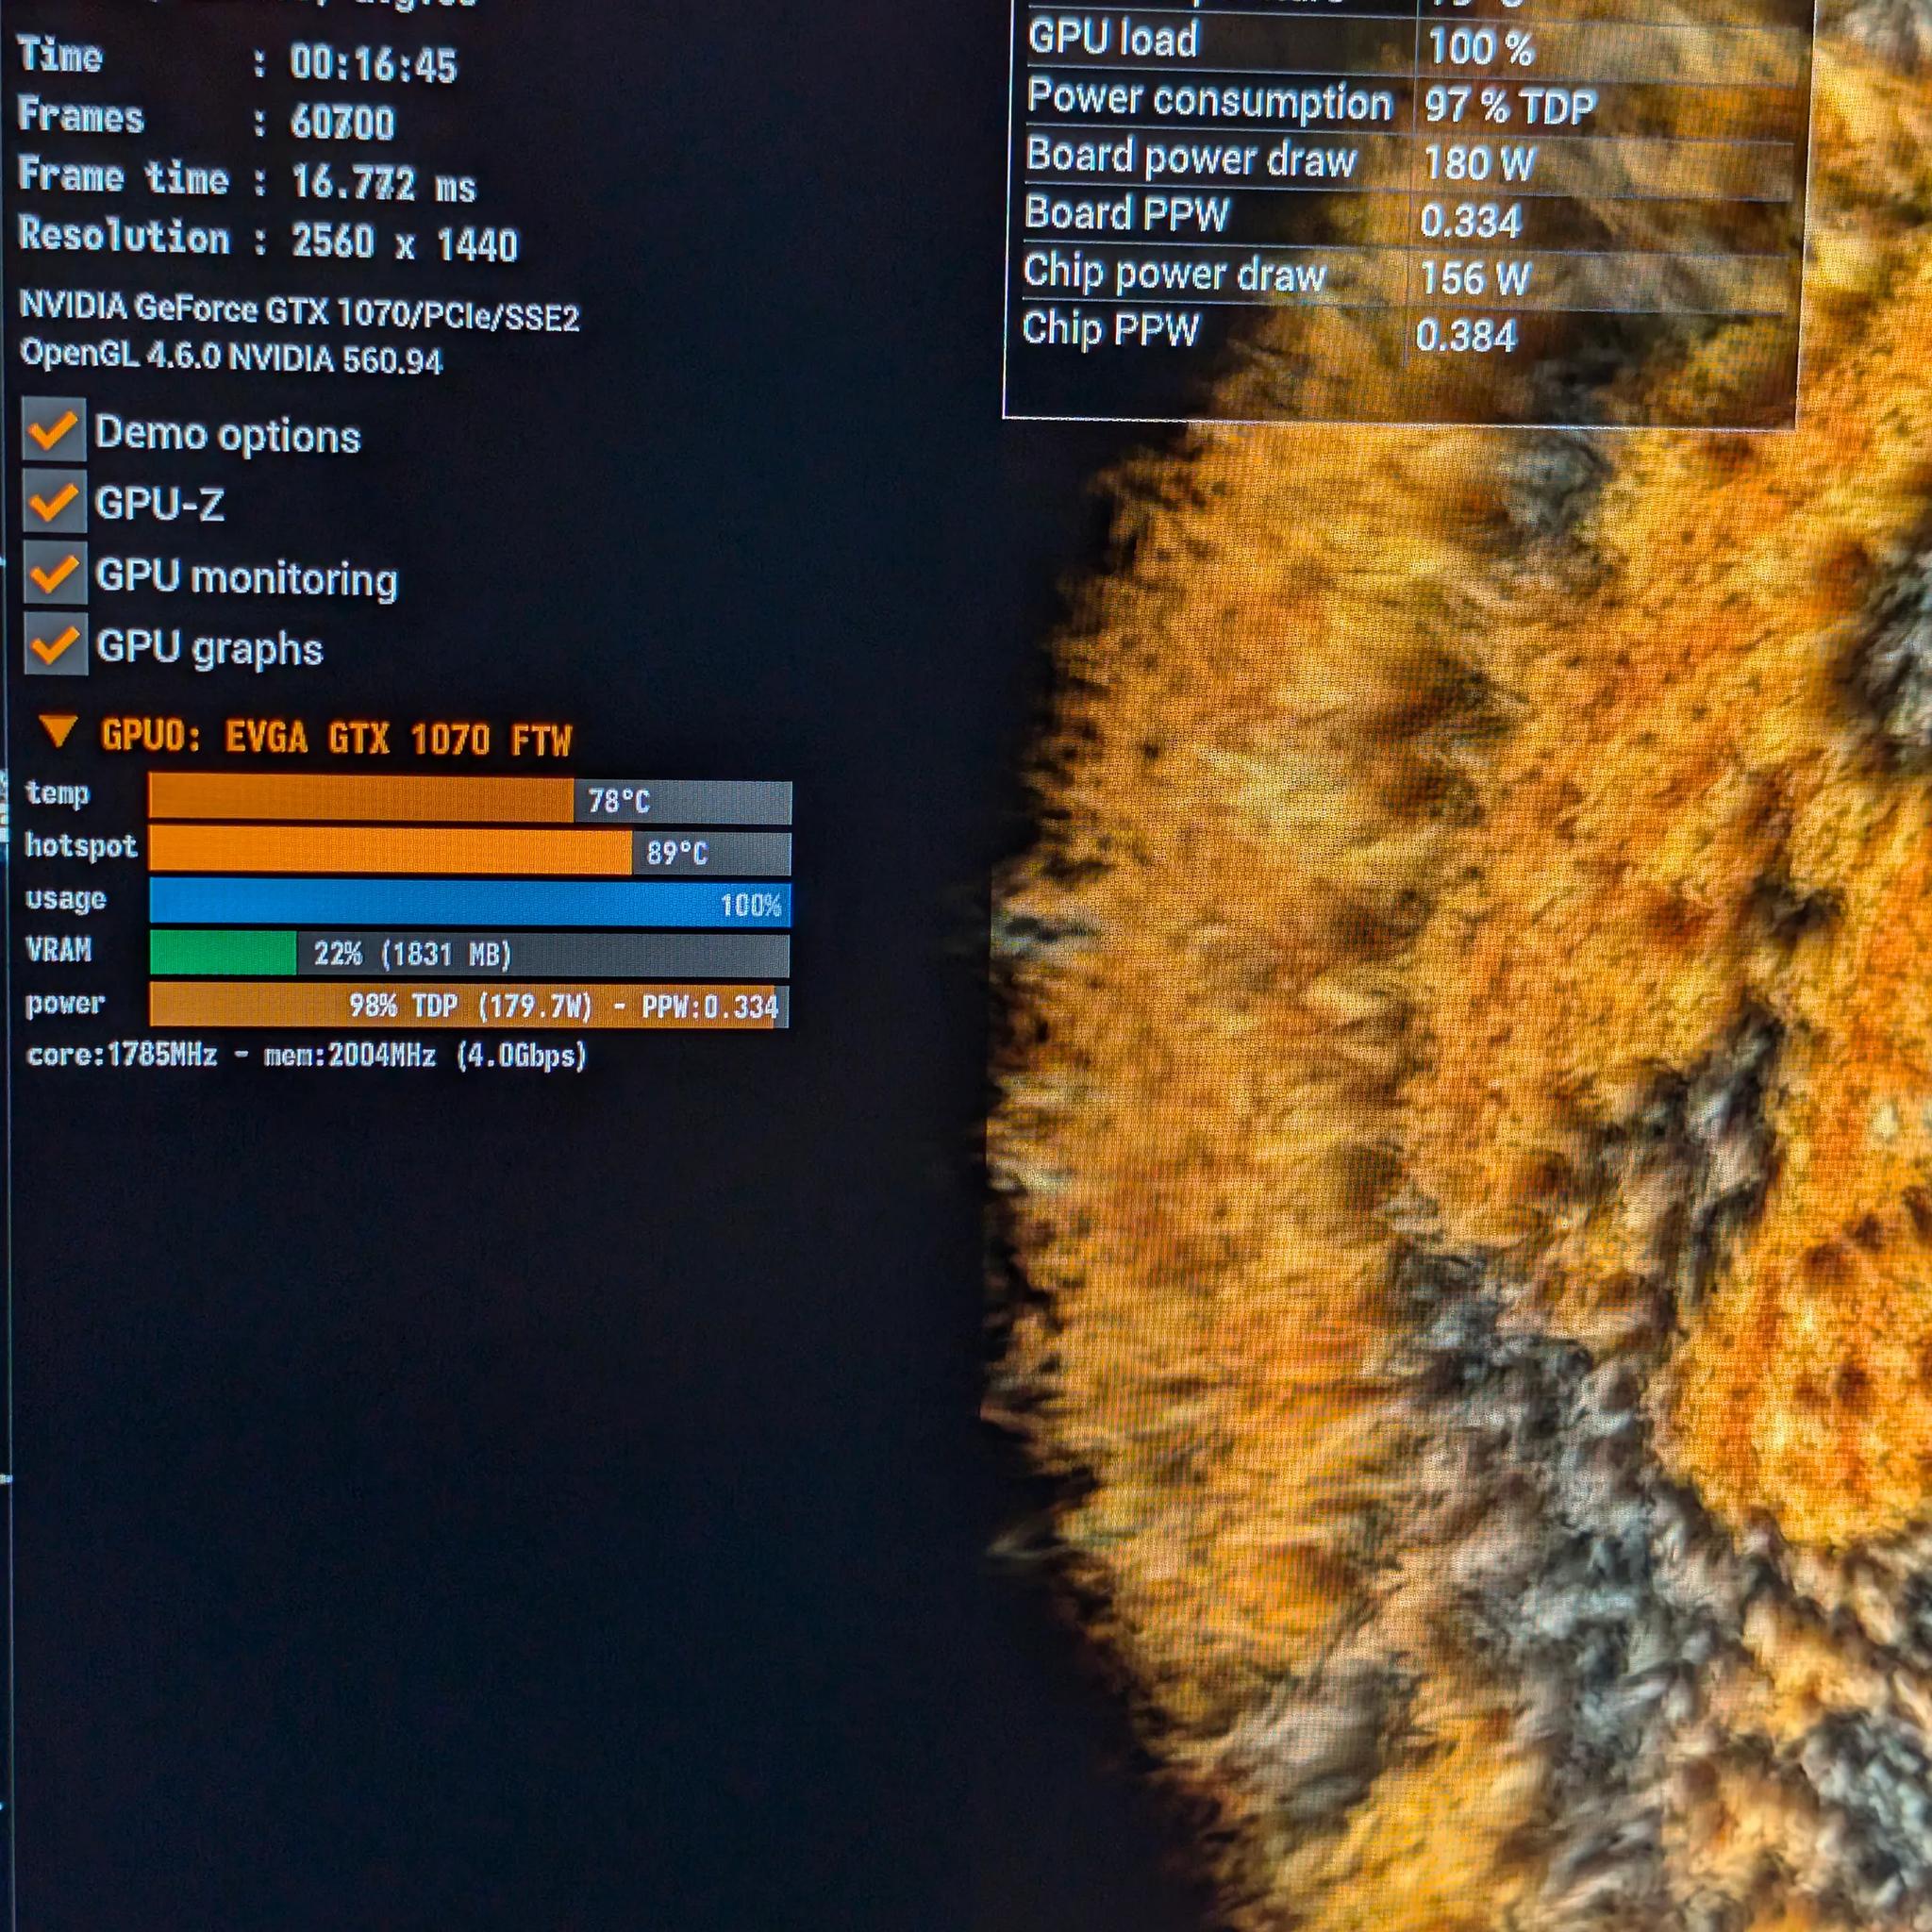Image resolution: width=1932 pixels, height=1932 pixels.
Task: Click the GPU monitoring label
Action: (246, 578)
